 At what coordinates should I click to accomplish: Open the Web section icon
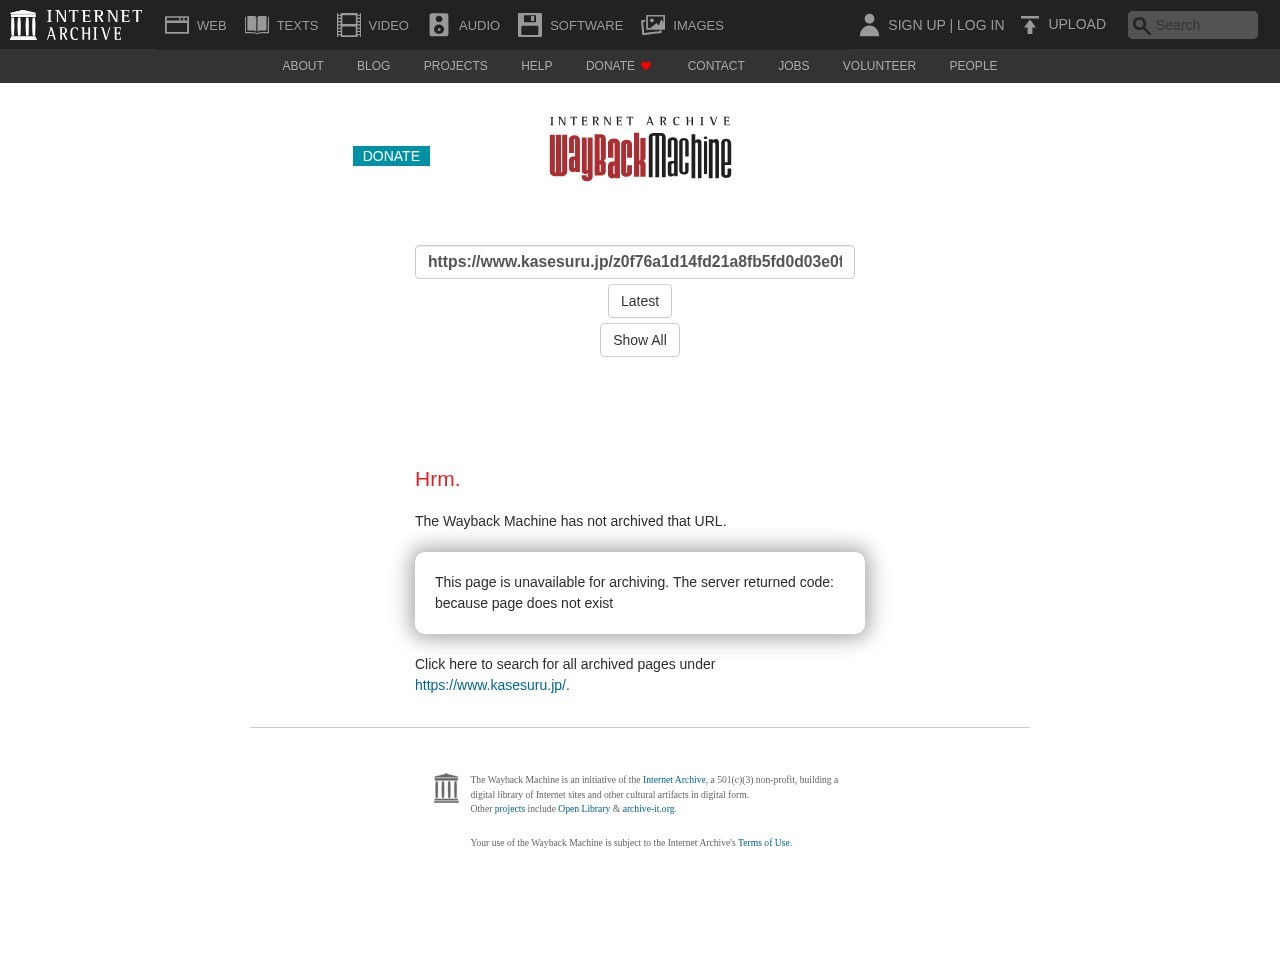tap(177, 25)
